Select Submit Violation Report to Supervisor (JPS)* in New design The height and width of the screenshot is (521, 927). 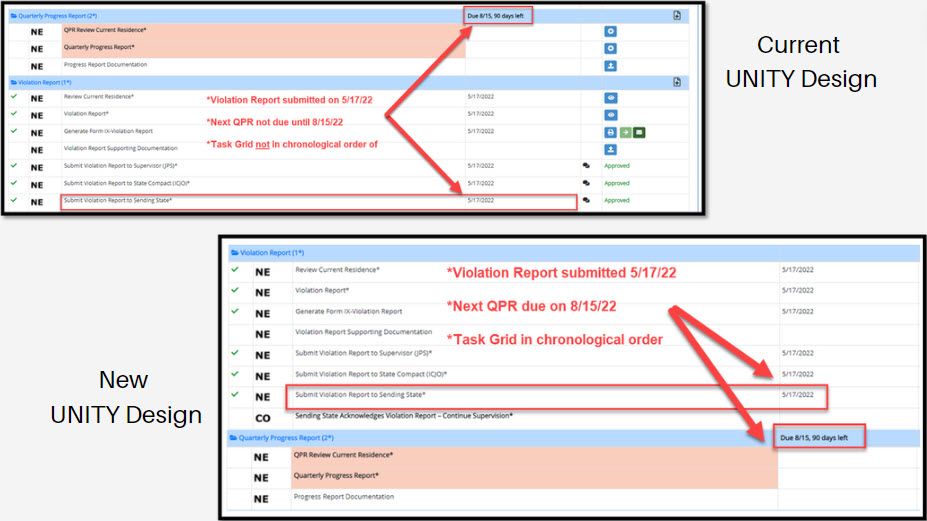(x=364, y=353)
